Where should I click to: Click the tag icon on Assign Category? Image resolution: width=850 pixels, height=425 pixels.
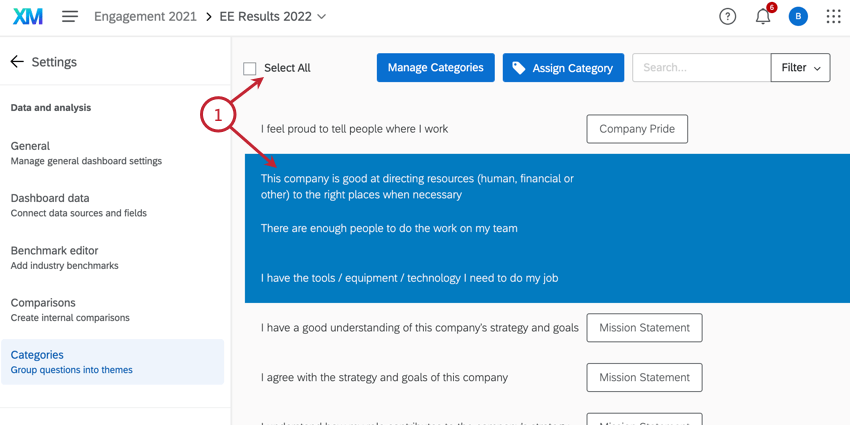pos(519,68)
